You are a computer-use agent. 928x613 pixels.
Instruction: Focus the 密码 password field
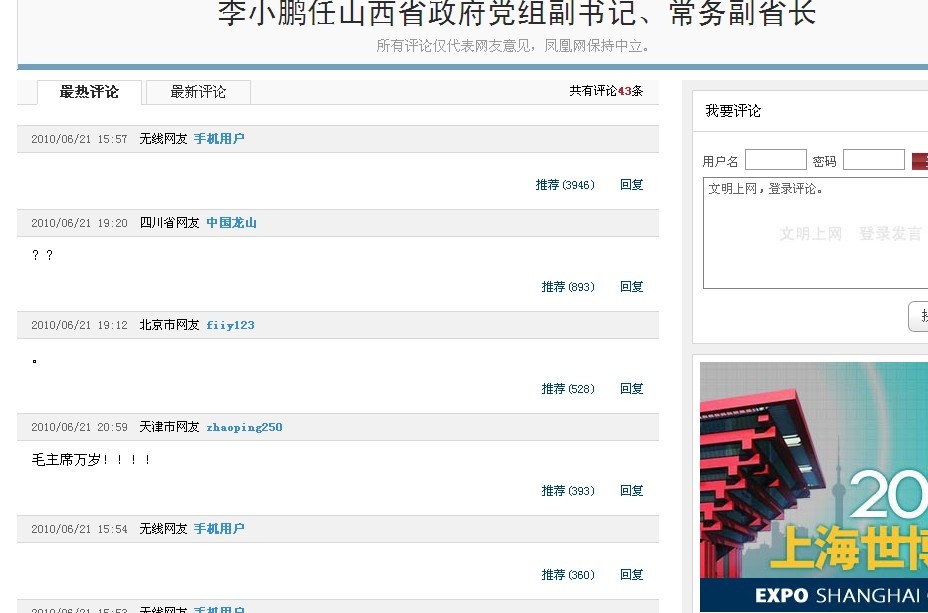(x=873, y=160)
